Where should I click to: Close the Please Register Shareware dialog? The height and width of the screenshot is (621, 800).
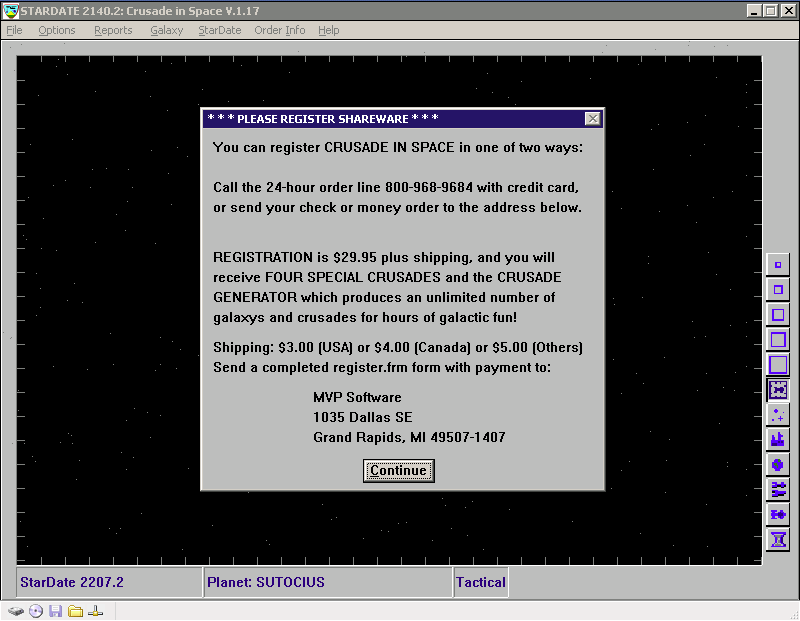[592, 119]
